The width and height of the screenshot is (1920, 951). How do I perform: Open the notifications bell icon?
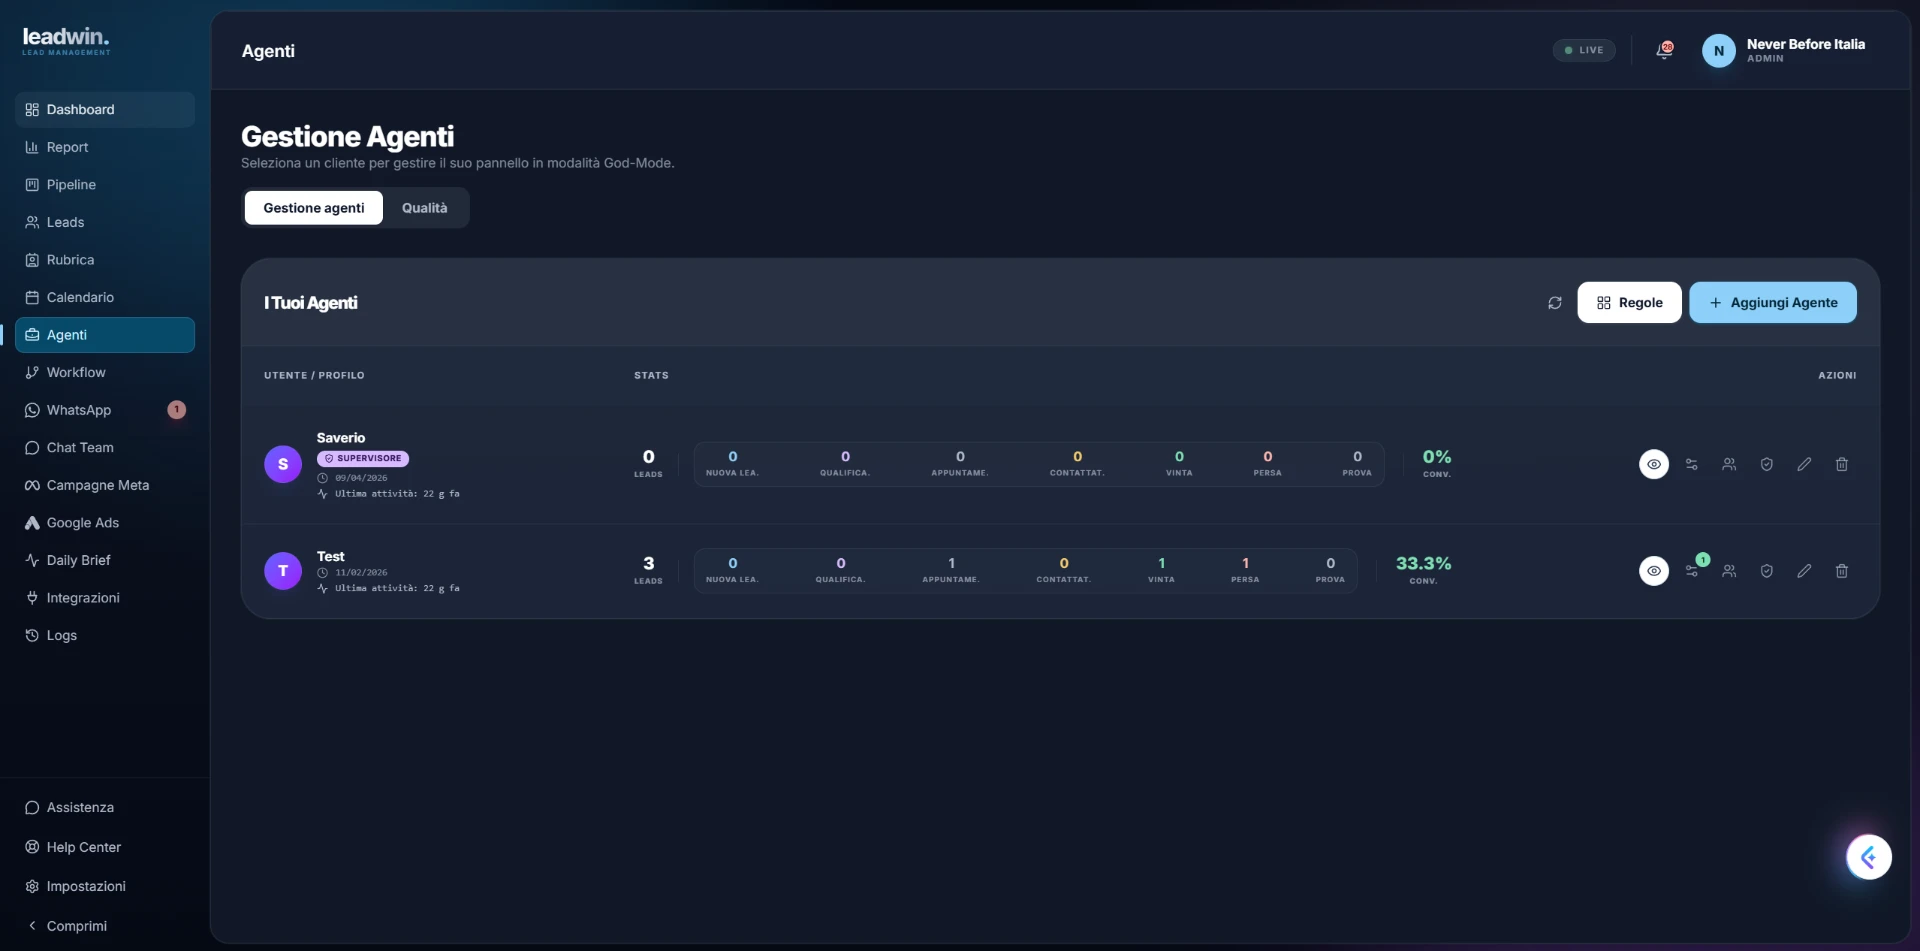click(1664, 50)
